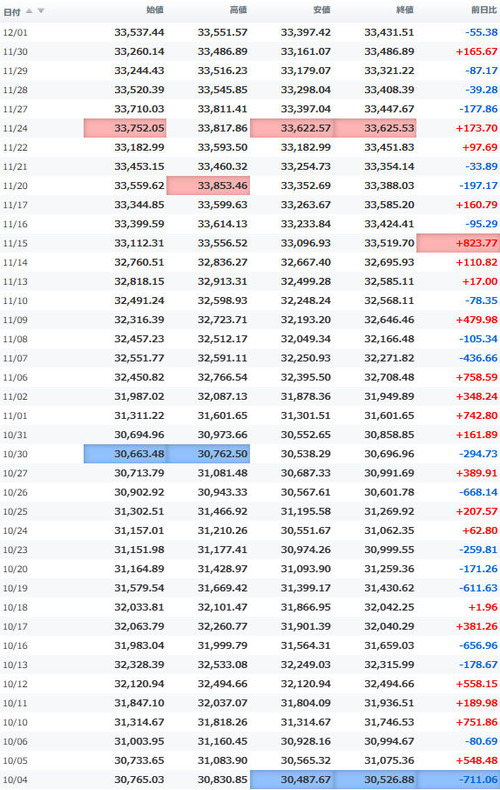This screenshot has width=500, height=790.
Task: Select the 日付 column header
Action: coord(11,11)
